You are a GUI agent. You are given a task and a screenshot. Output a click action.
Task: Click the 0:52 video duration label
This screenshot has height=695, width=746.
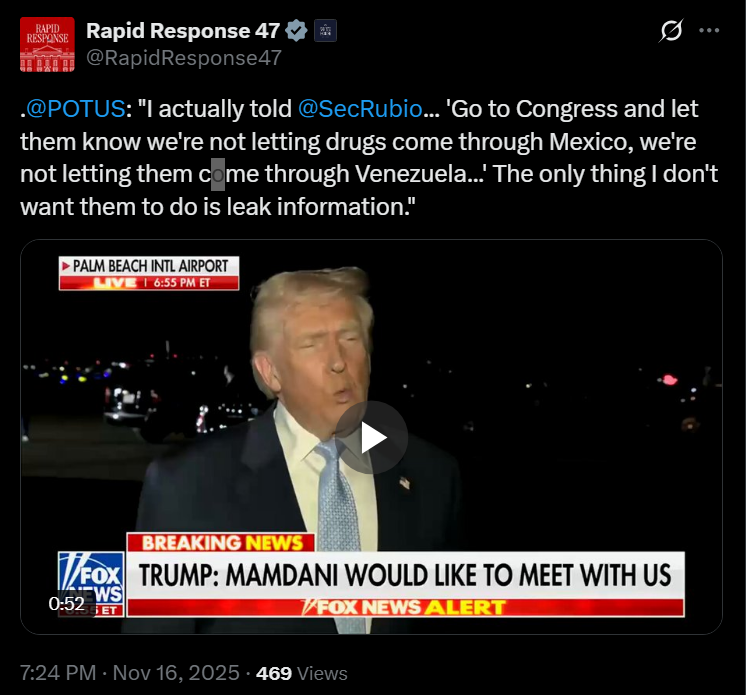(x=67, y=604)
